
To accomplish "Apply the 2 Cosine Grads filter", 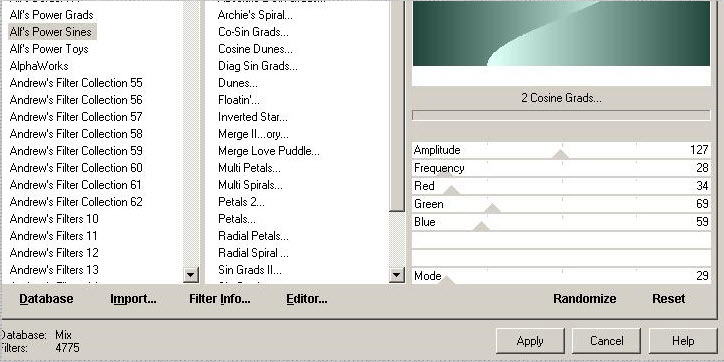I will (530, 341).
